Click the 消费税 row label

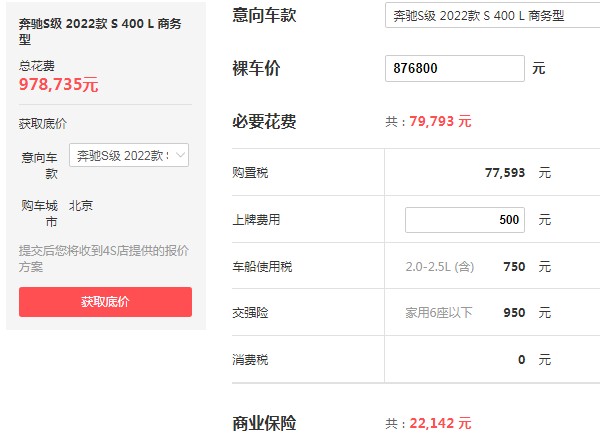point(250,360)
